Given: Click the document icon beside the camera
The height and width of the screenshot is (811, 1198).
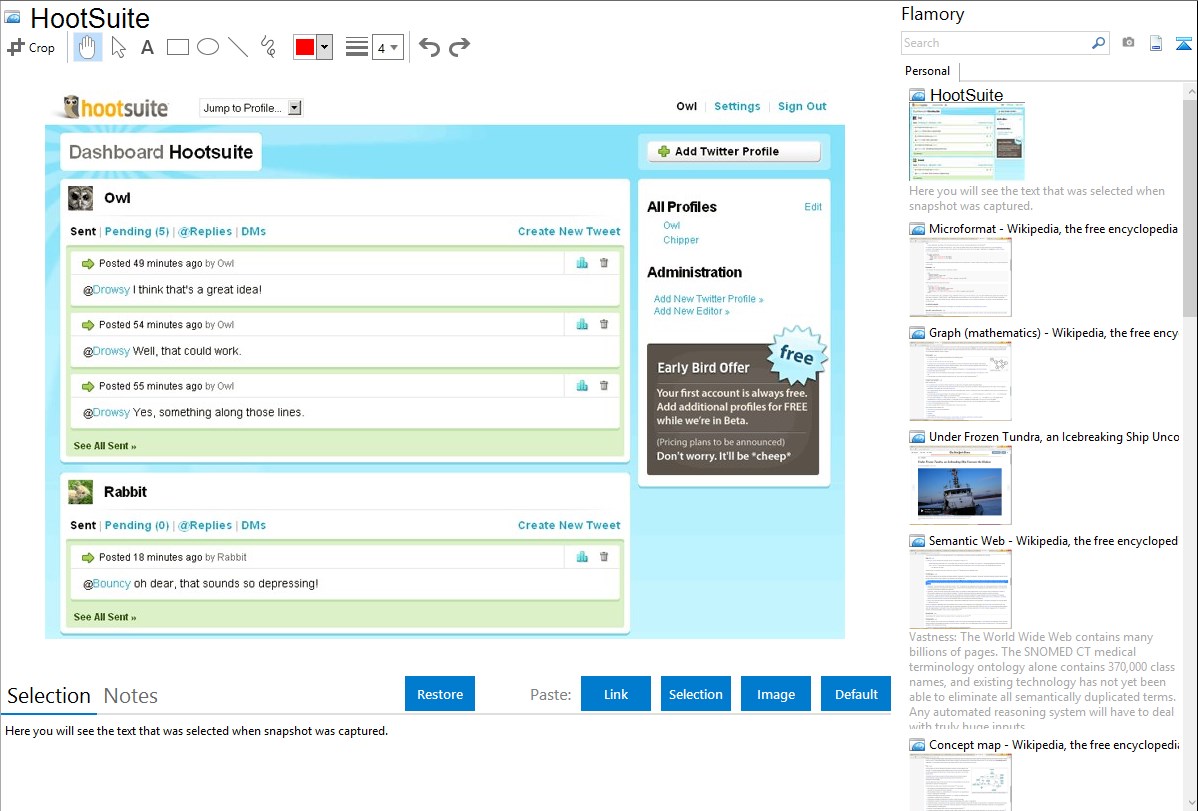Looking at the screenshot, I should click(1156, 43).
